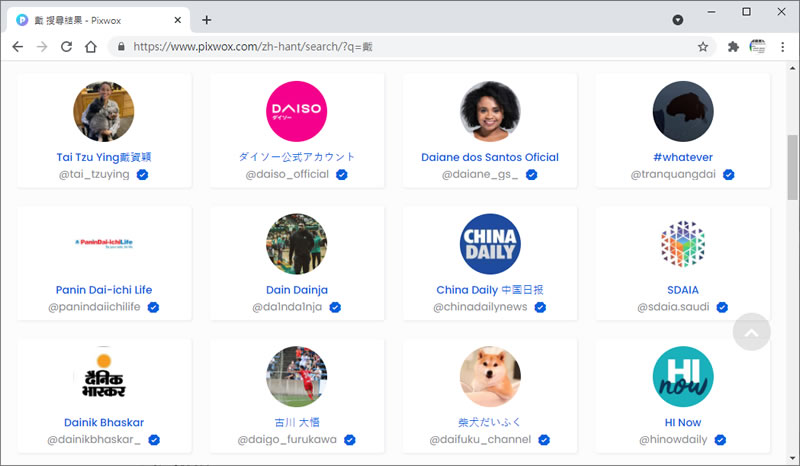
Task: Open Dainik Bhaskar logo avatar
Action: (x=104, y=377)
